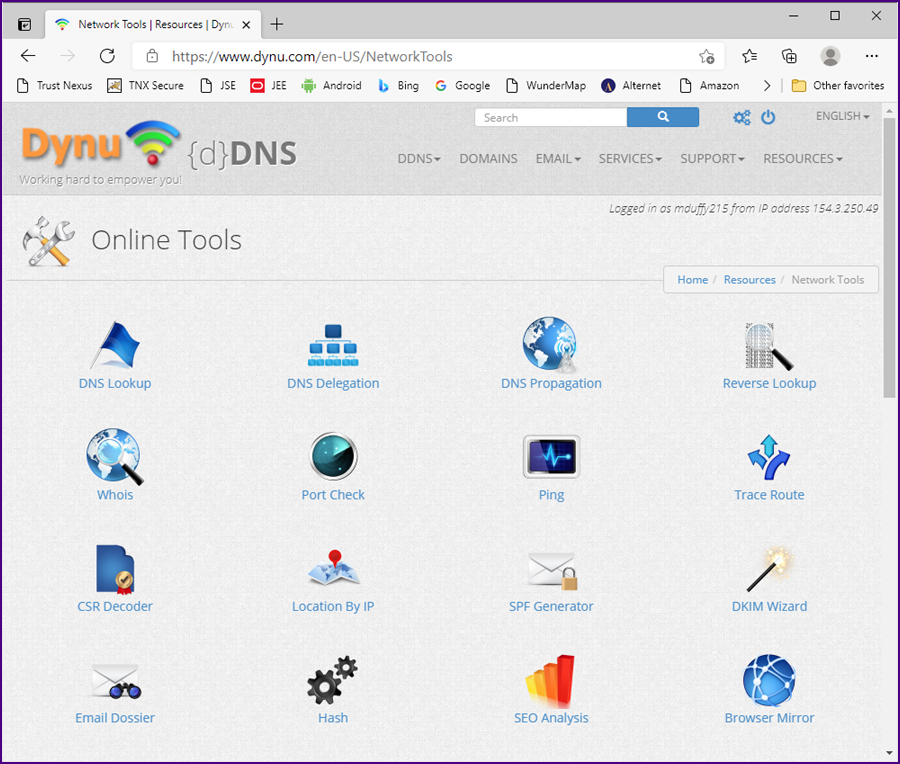Select the Trace Route arrows icon
This screenshot has height=764, width=900.
point(769,457)
